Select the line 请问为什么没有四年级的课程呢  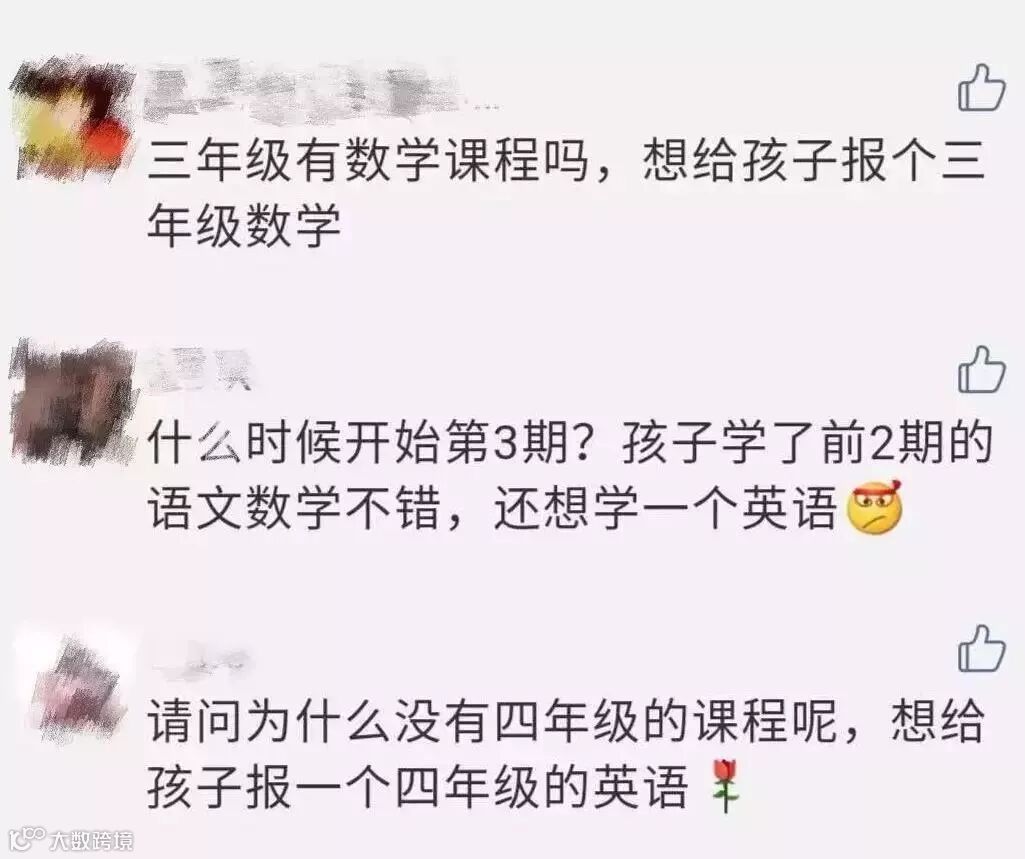tap(492, 722)
